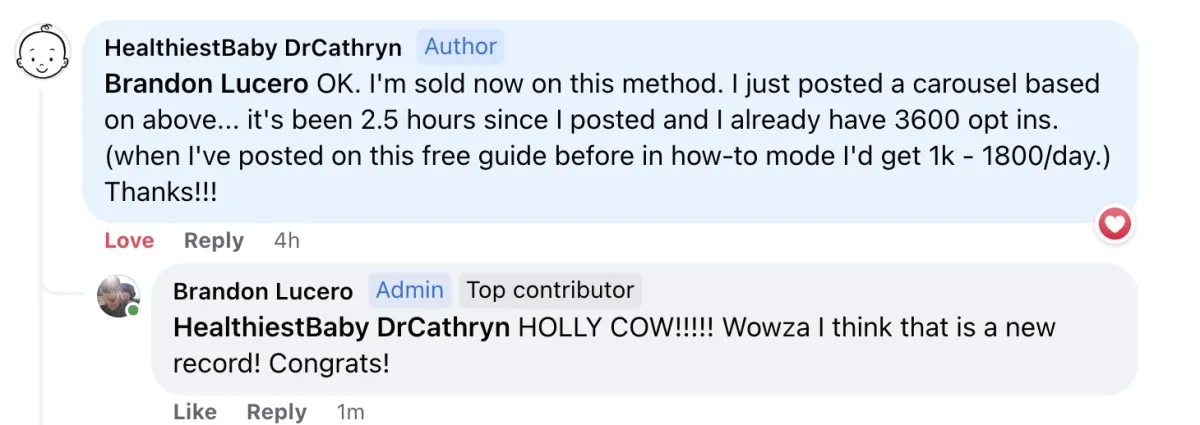The image size is (1200, 425).
Task: Open Brandon Lucero's profile photo
Action: 118,296
